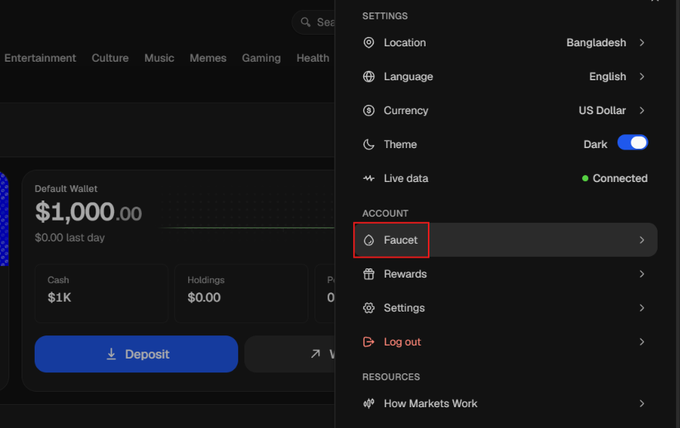This screenshot has width=680, height=428.
Task: Click the Log out exit icon
Action: click(x=369, y=342)
